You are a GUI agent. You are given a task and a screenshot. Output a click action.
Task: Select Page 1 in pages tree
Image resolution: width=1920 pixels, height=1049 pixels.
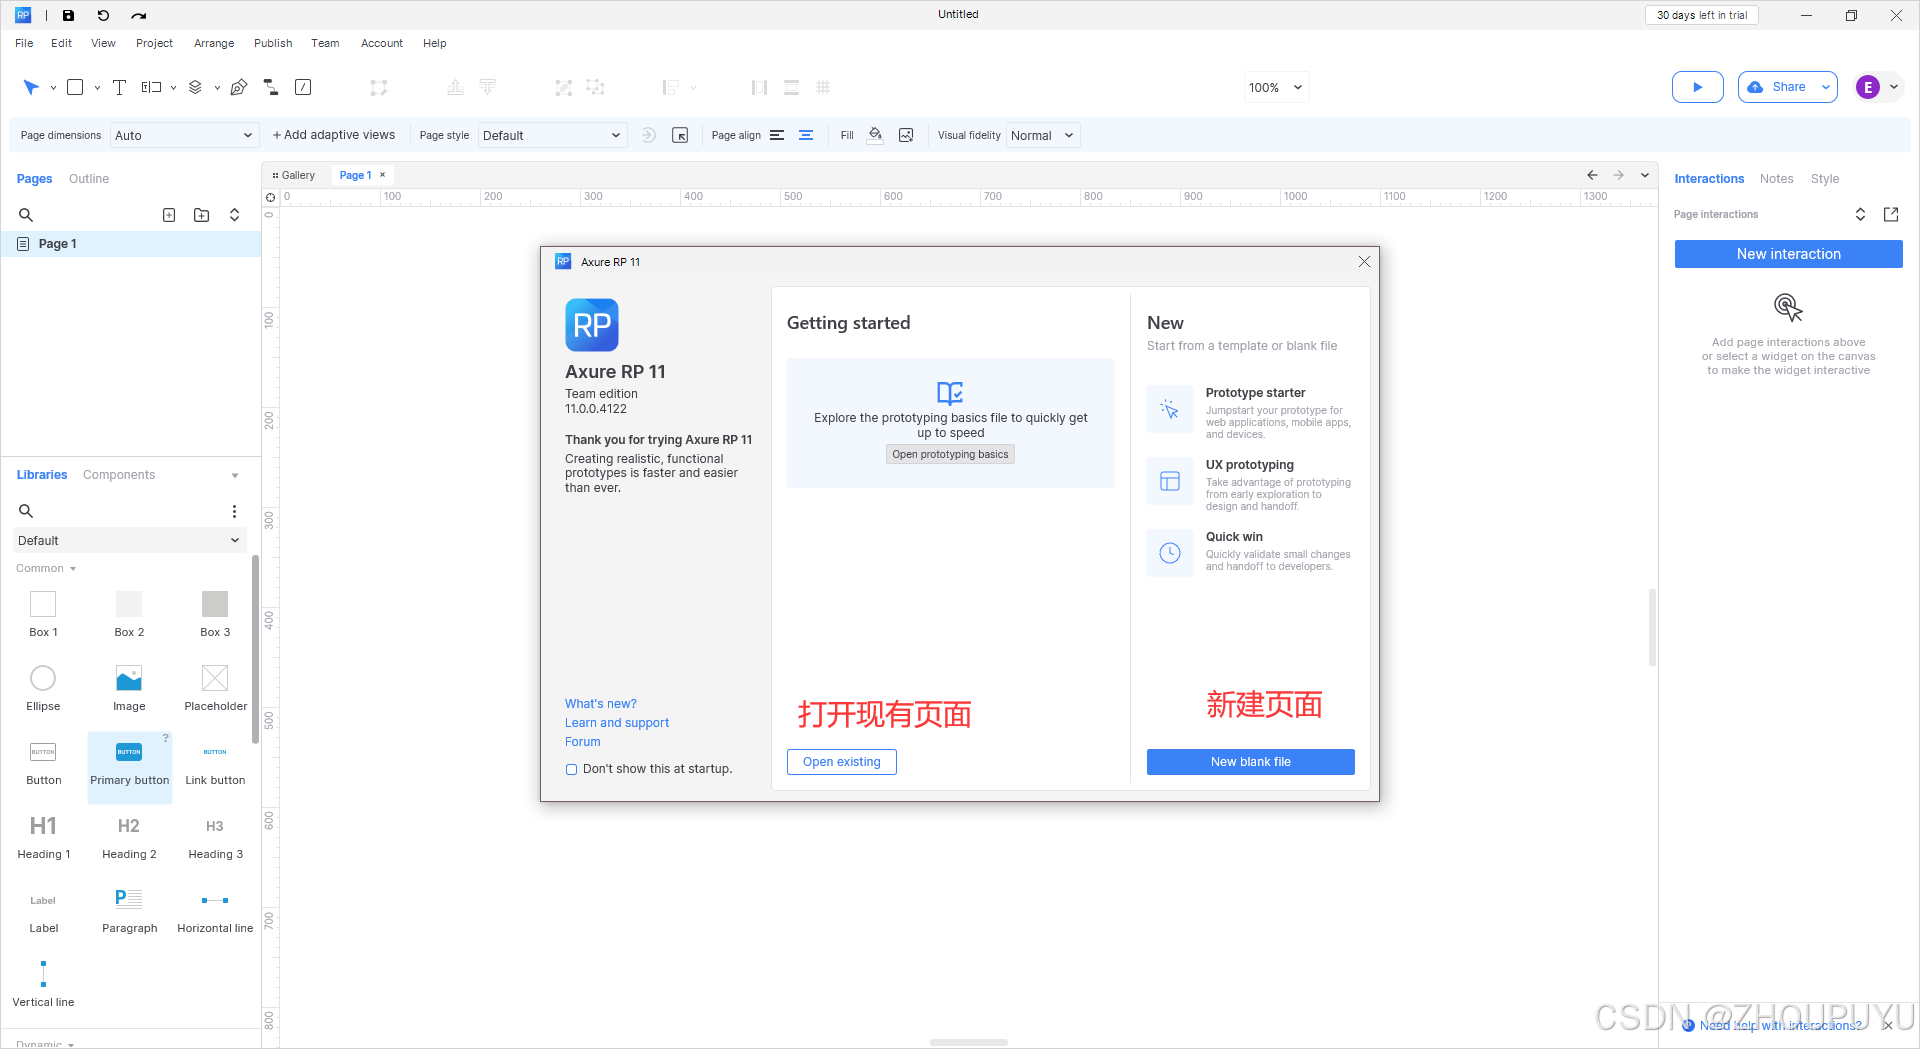(x=131, y=244)
